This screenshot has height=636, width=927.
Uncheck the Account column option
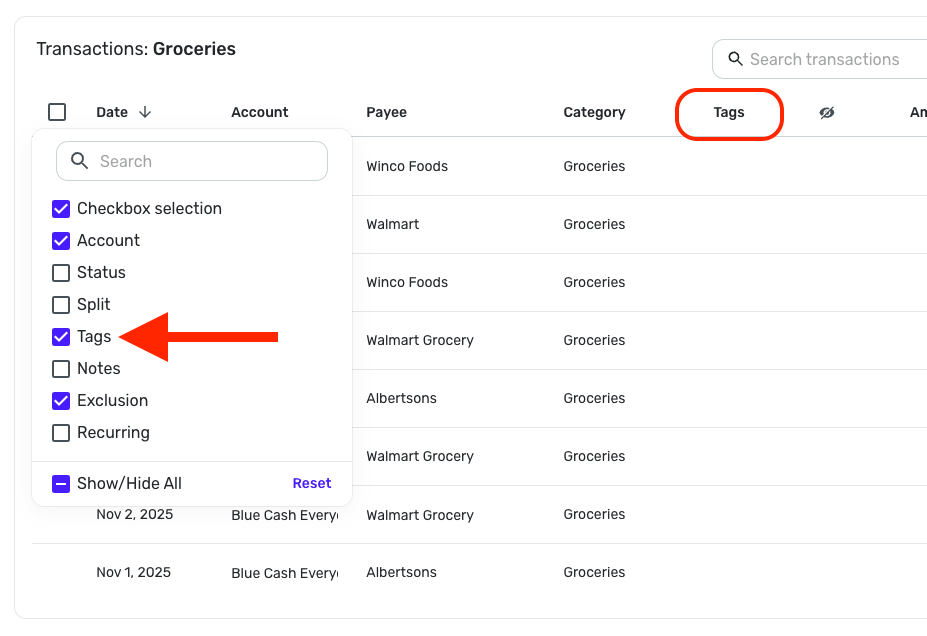[x=61, y=241]
